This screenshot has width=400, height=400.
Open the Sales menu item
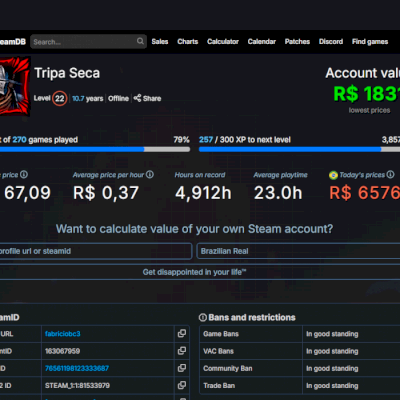[160, 42]
